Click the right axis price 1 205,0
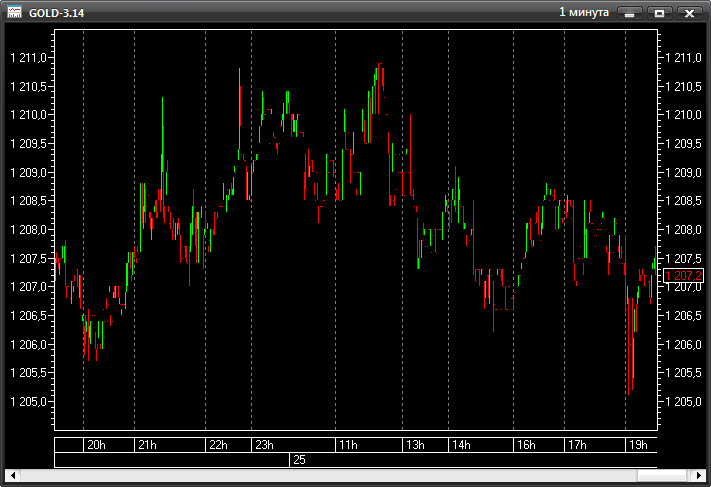The height and width of the screenshot is (487, 711). [x=683, y=401]
